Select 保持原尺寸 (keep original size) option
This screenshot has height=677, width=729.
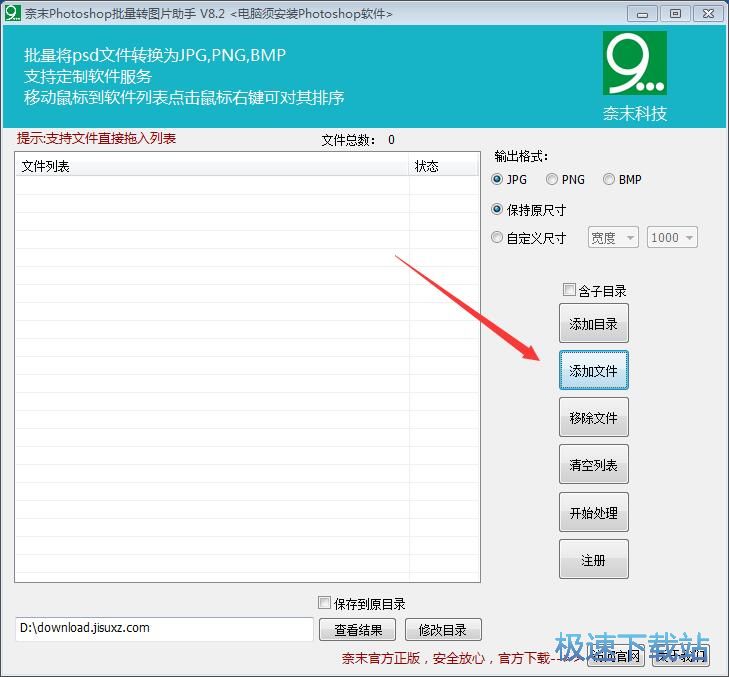498,210
